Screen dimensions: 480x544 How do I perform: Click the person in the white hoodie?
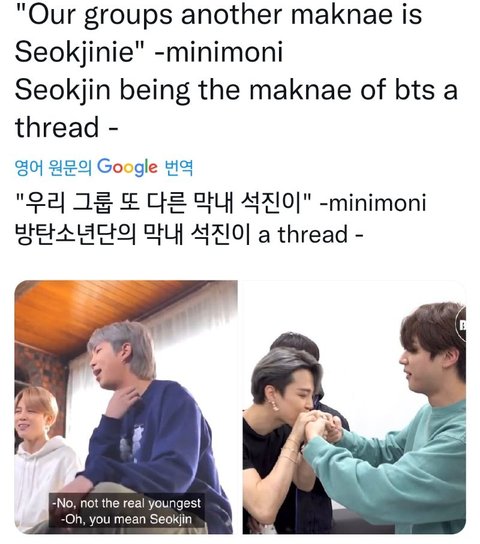coord(43,458)
